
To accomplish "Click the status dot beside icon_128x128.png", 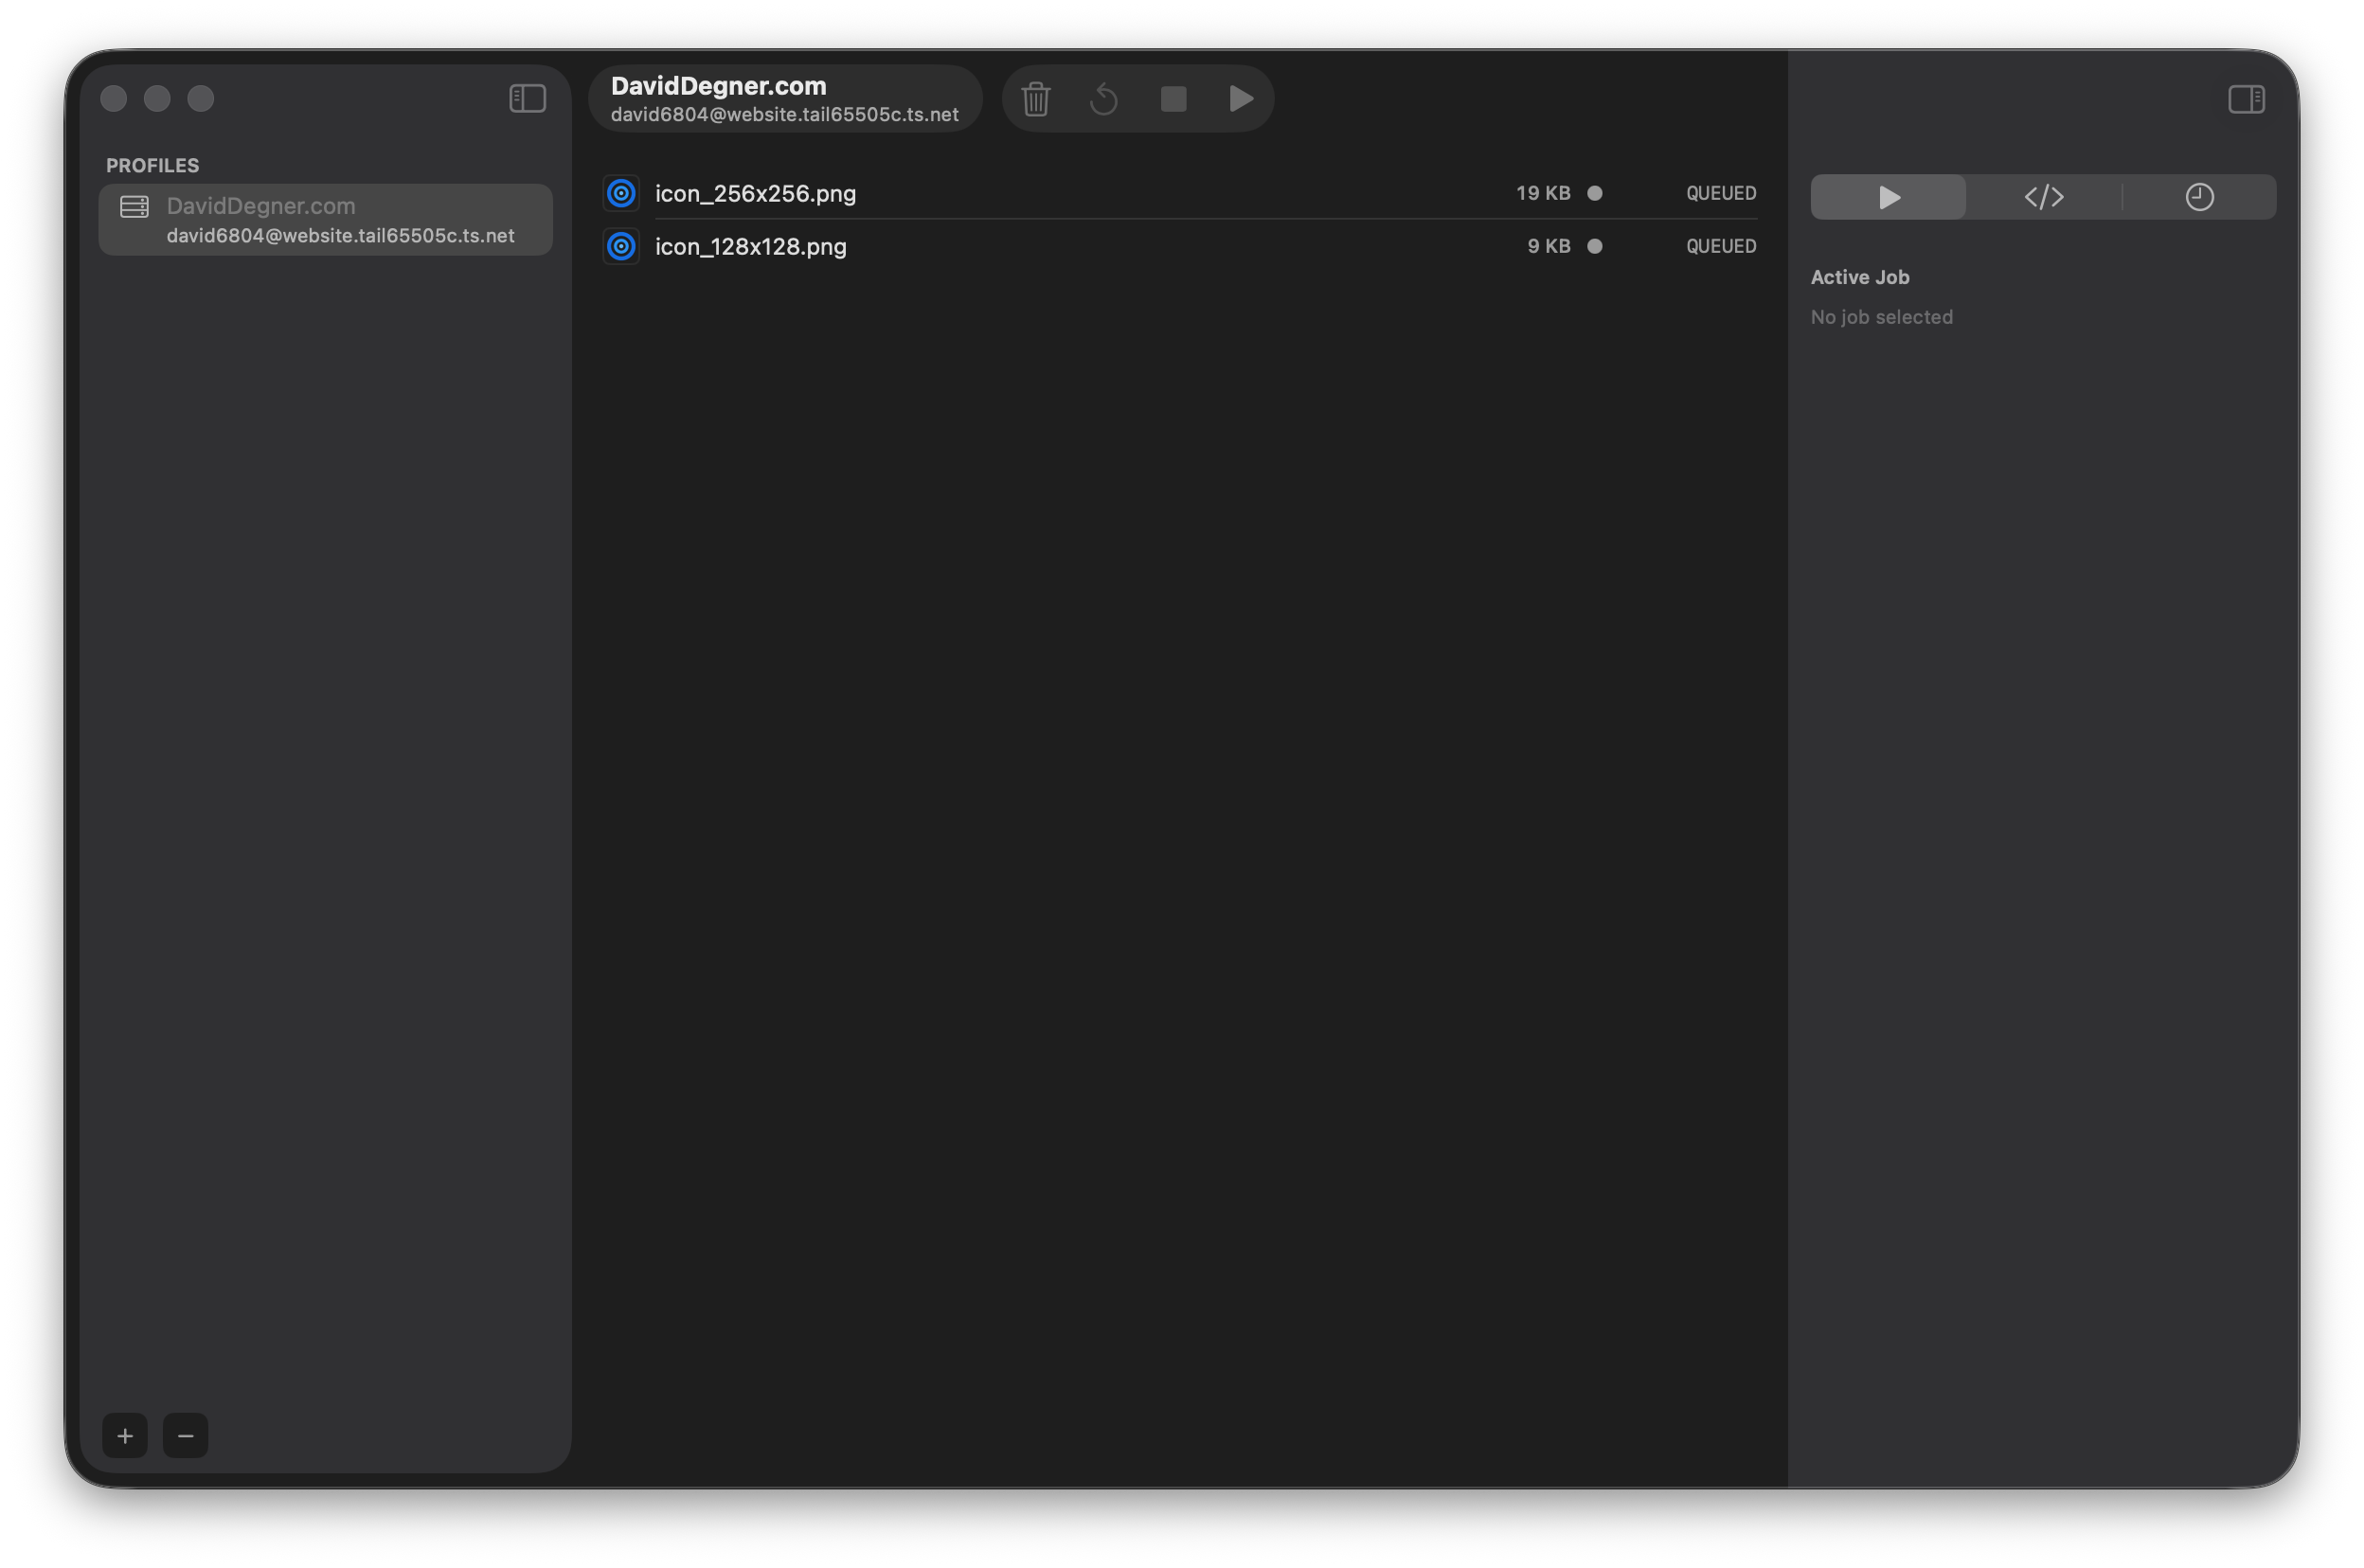I will coord(1596,246).
